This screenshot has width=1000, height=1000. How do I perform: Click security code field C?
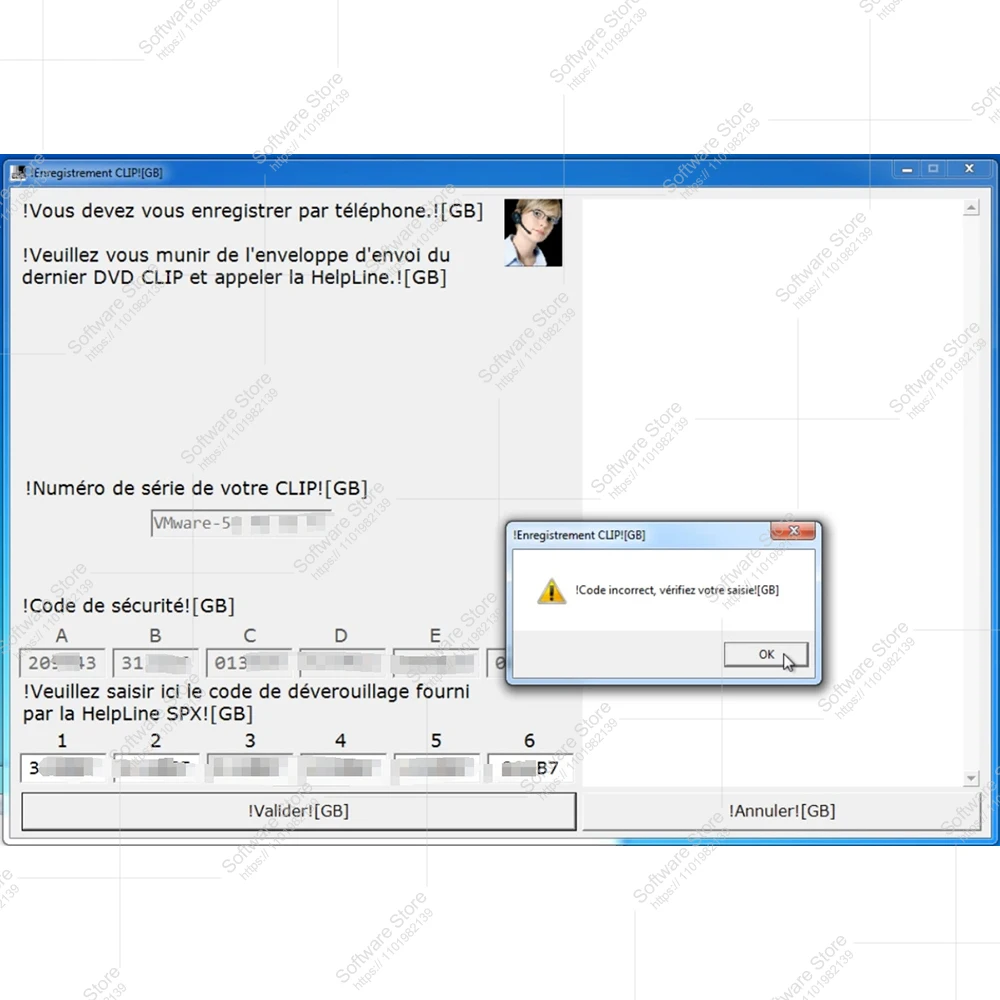249,663
